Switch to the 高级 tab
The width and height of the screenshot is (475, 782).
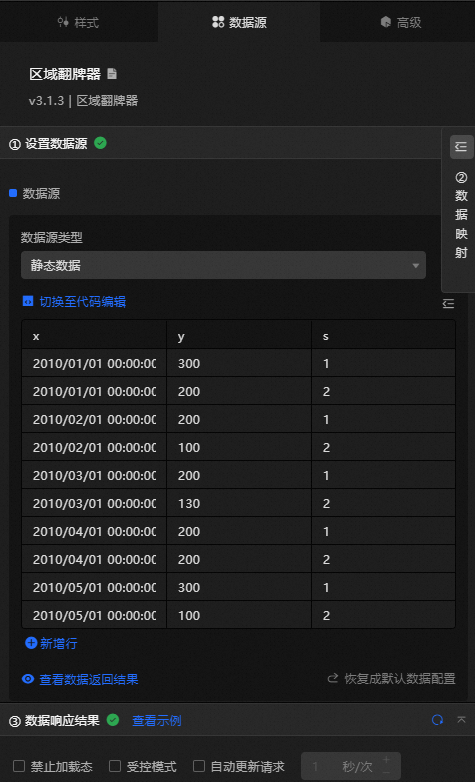pos(400,22)
